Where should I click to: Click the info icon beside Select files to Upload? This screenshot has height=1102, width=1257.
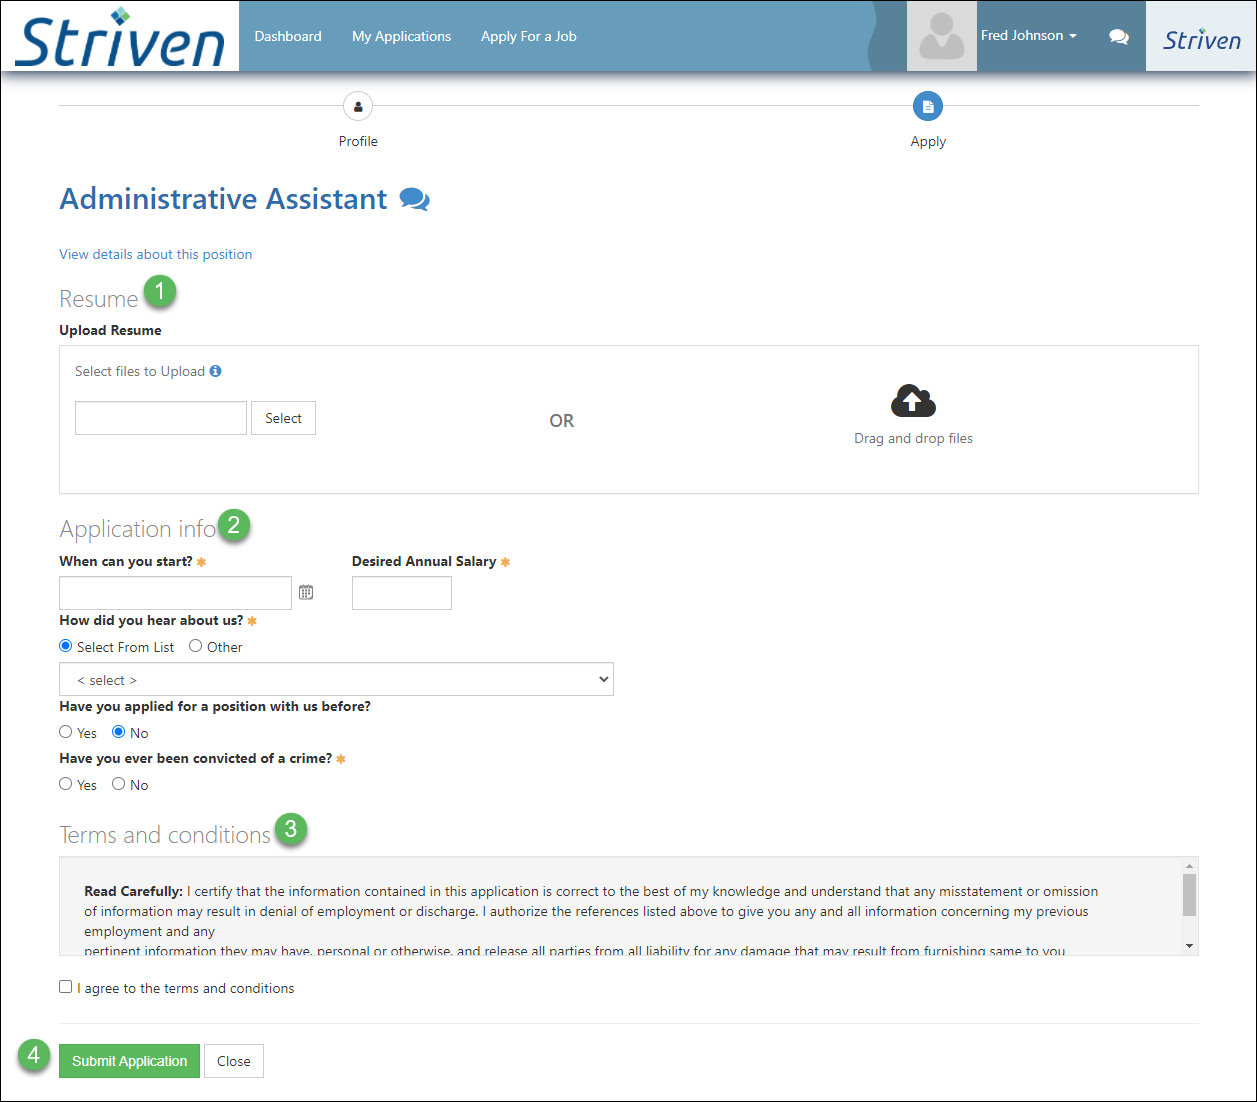pos(215,371)
